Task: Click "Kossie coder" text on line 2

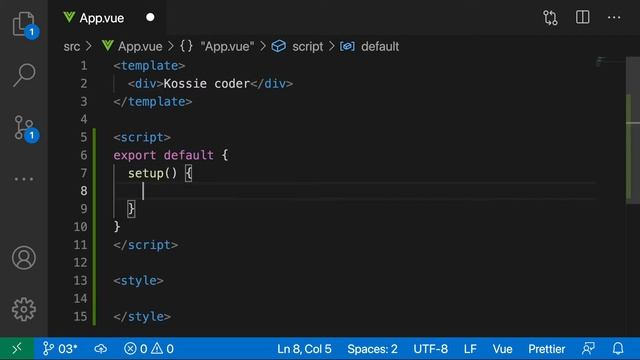Action: (x=207, y=84)
